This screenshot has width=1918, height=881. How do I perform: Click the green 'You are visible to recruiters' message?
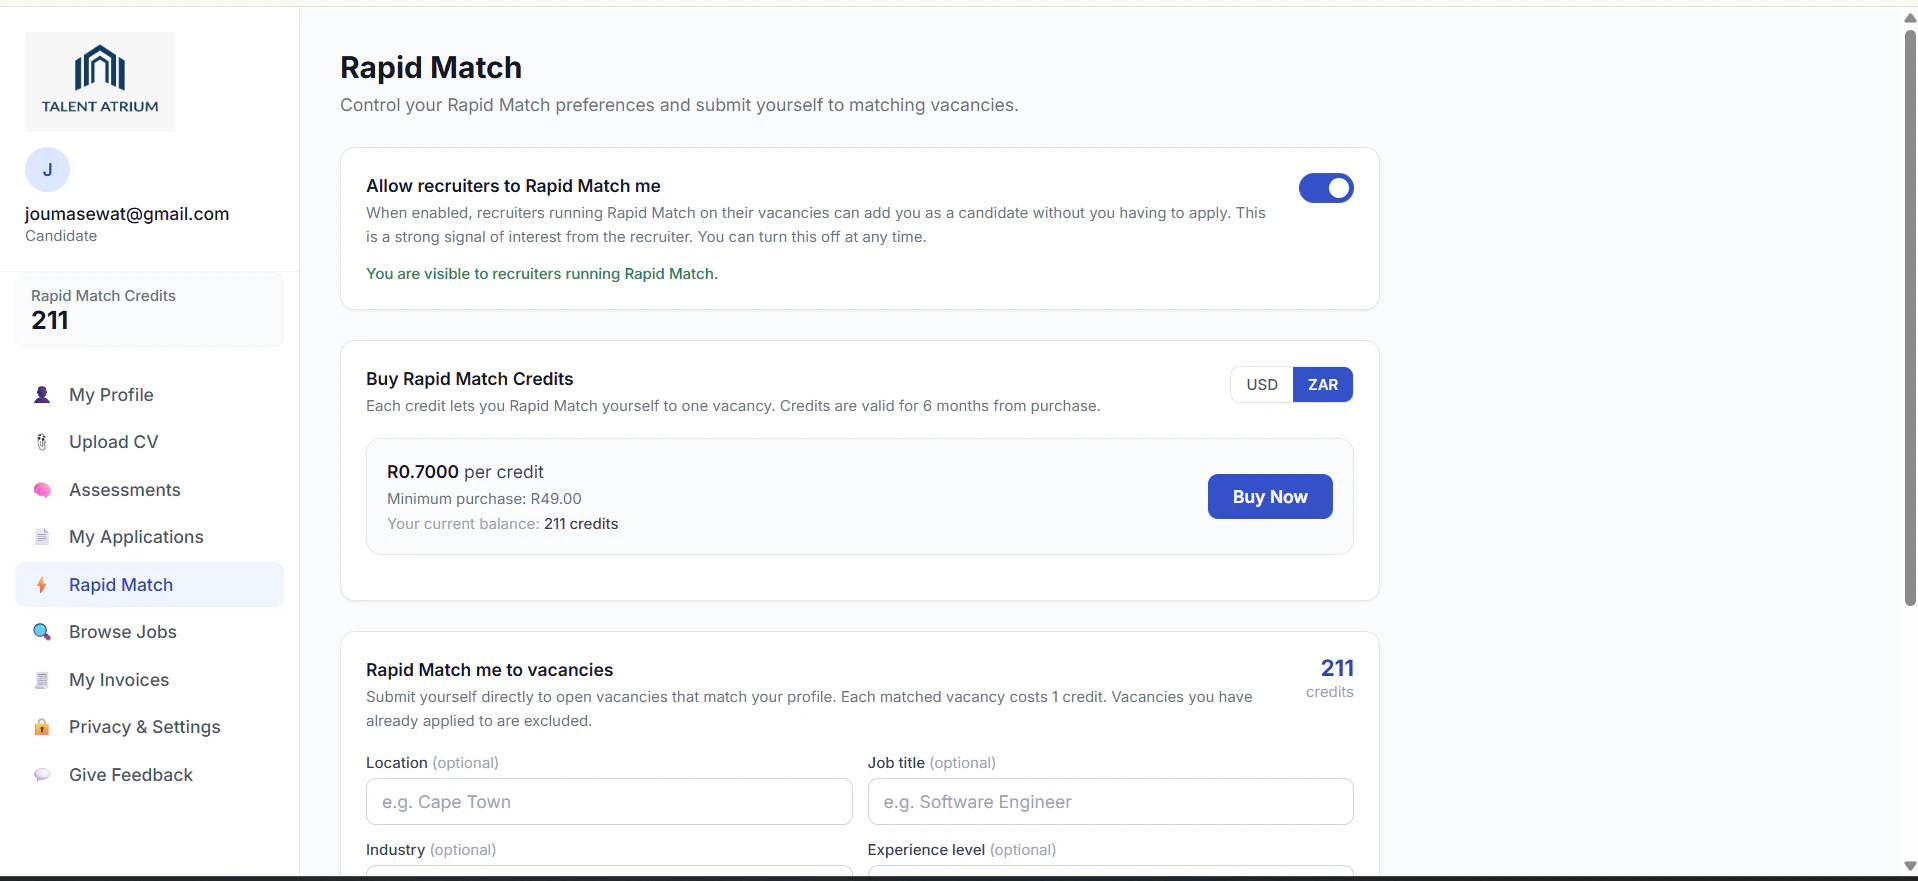click(542, 274)
